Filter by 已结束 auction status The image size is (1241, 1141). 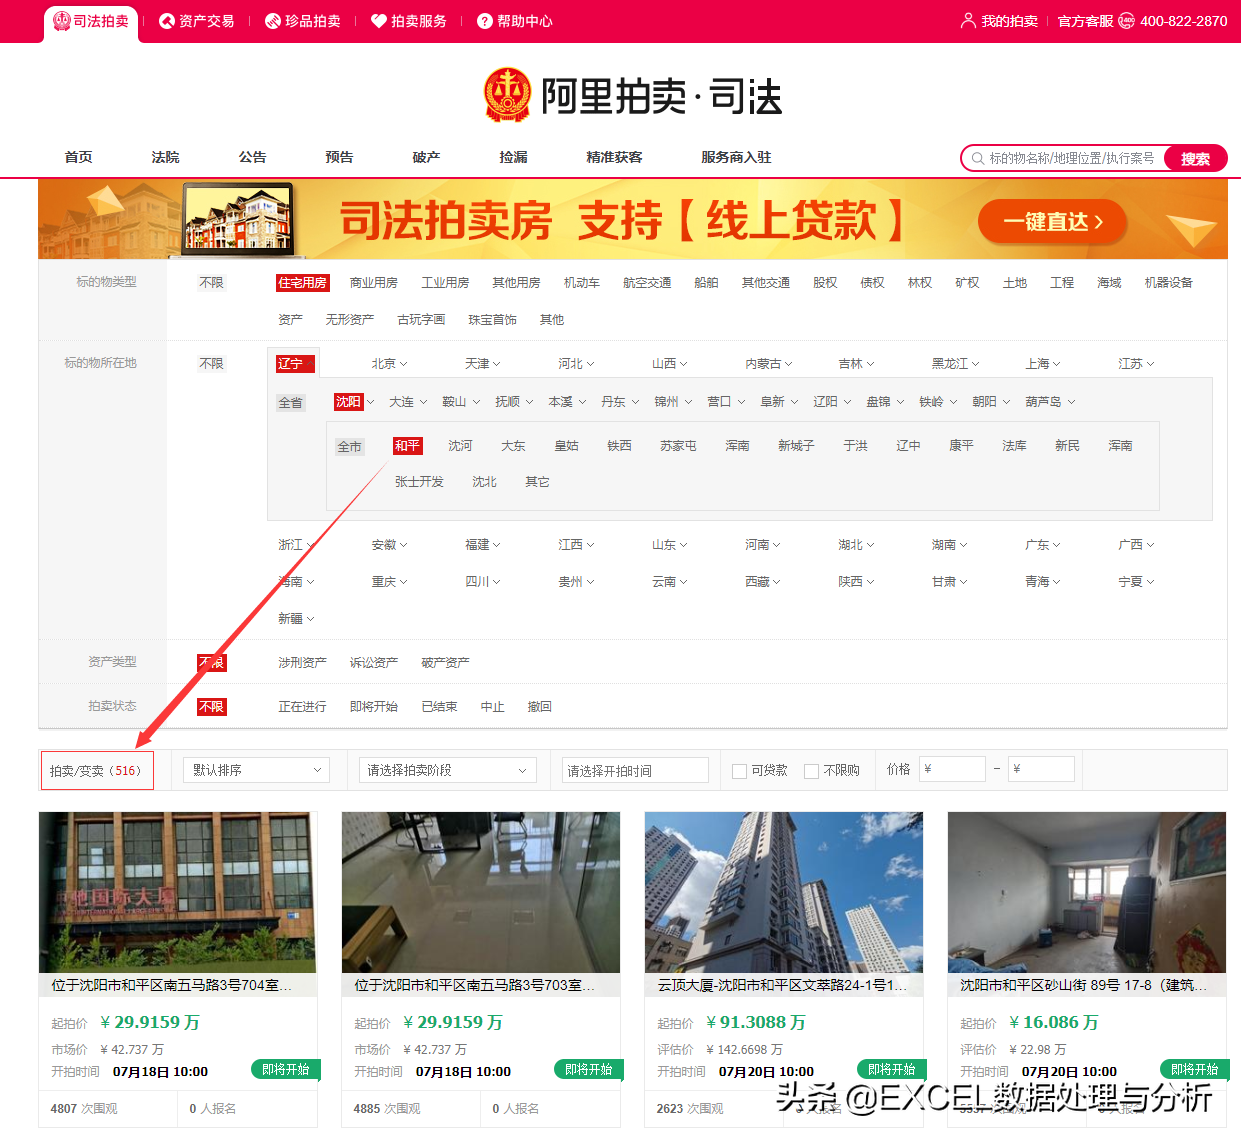tap(439, 707)
